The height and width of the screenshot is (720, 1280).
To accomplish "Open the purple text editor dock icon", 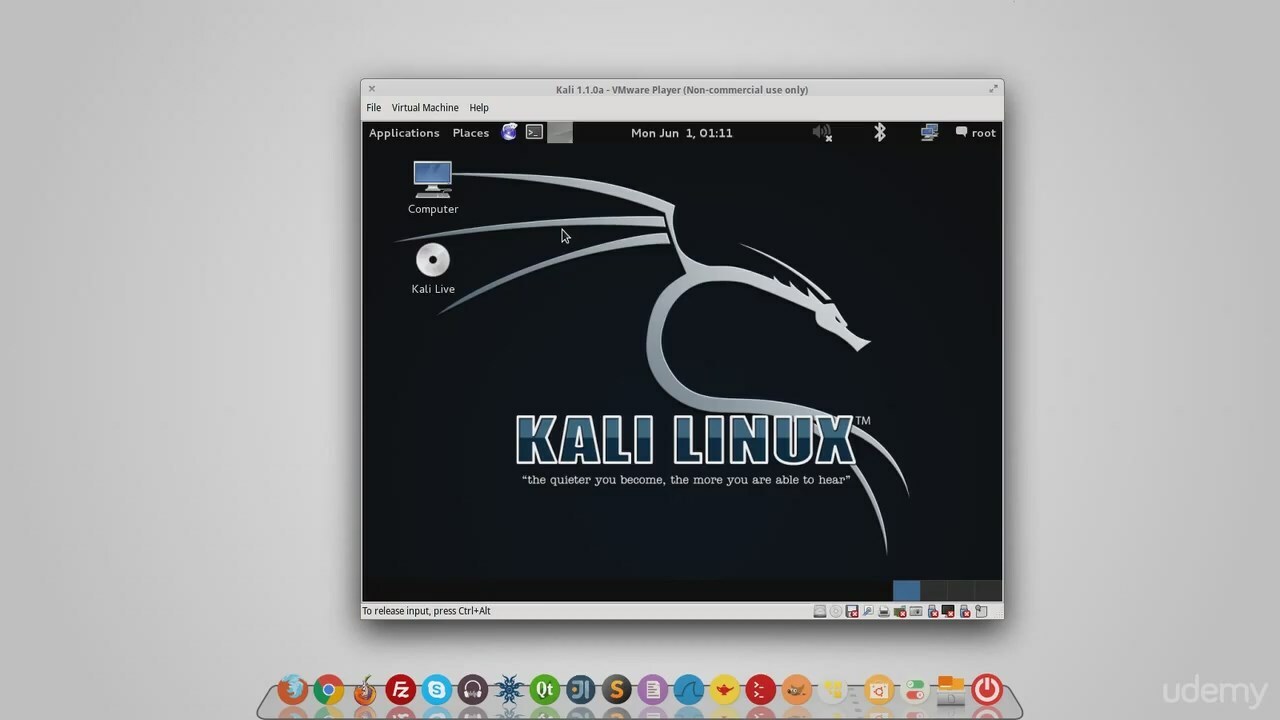I will (653, 689).
